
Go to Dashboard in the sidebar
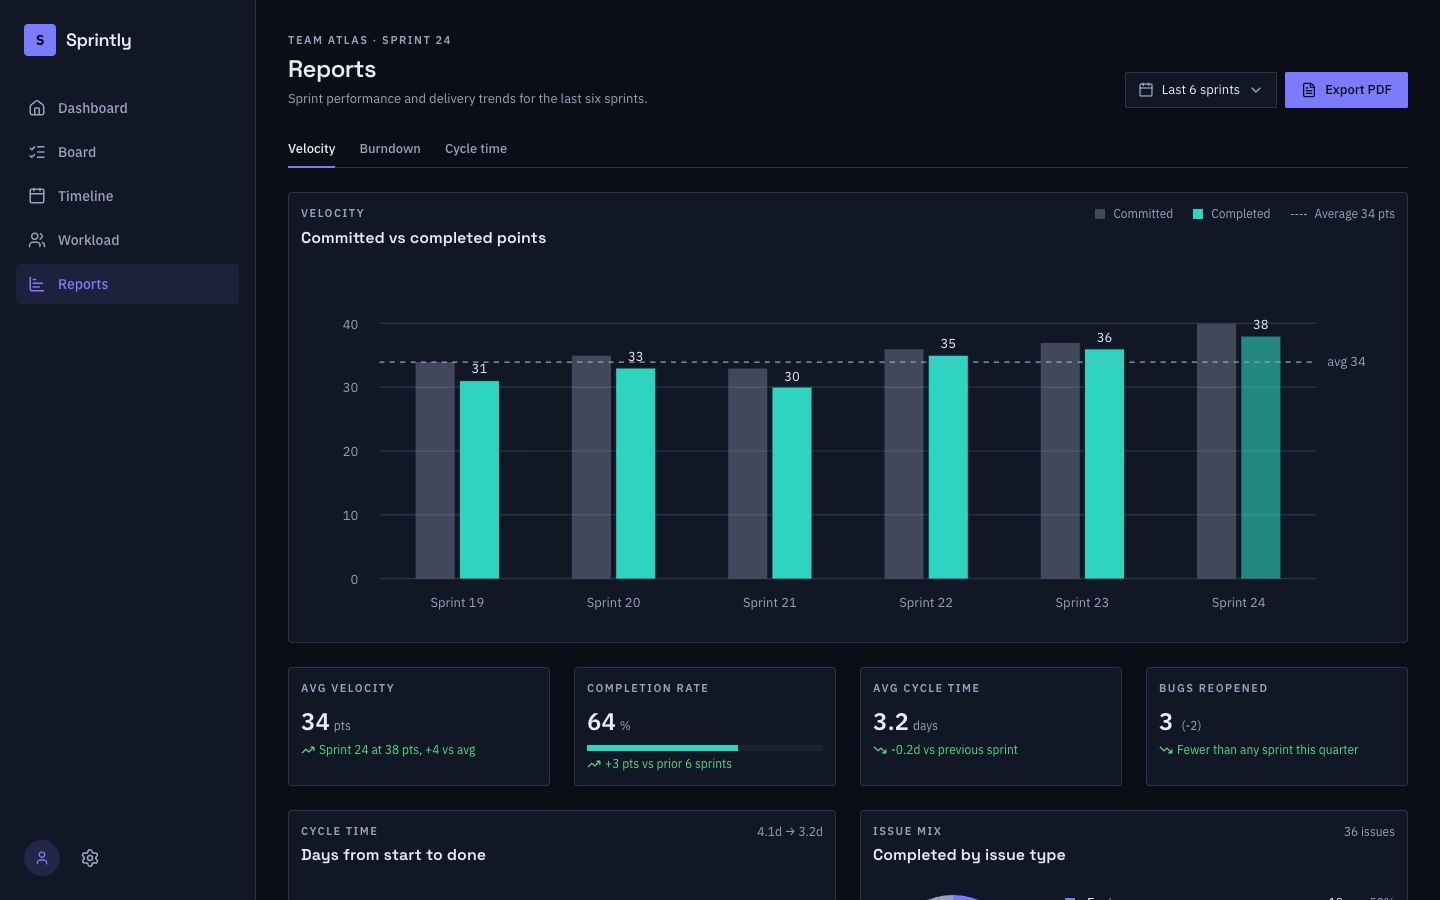click(x=128, y=108)
